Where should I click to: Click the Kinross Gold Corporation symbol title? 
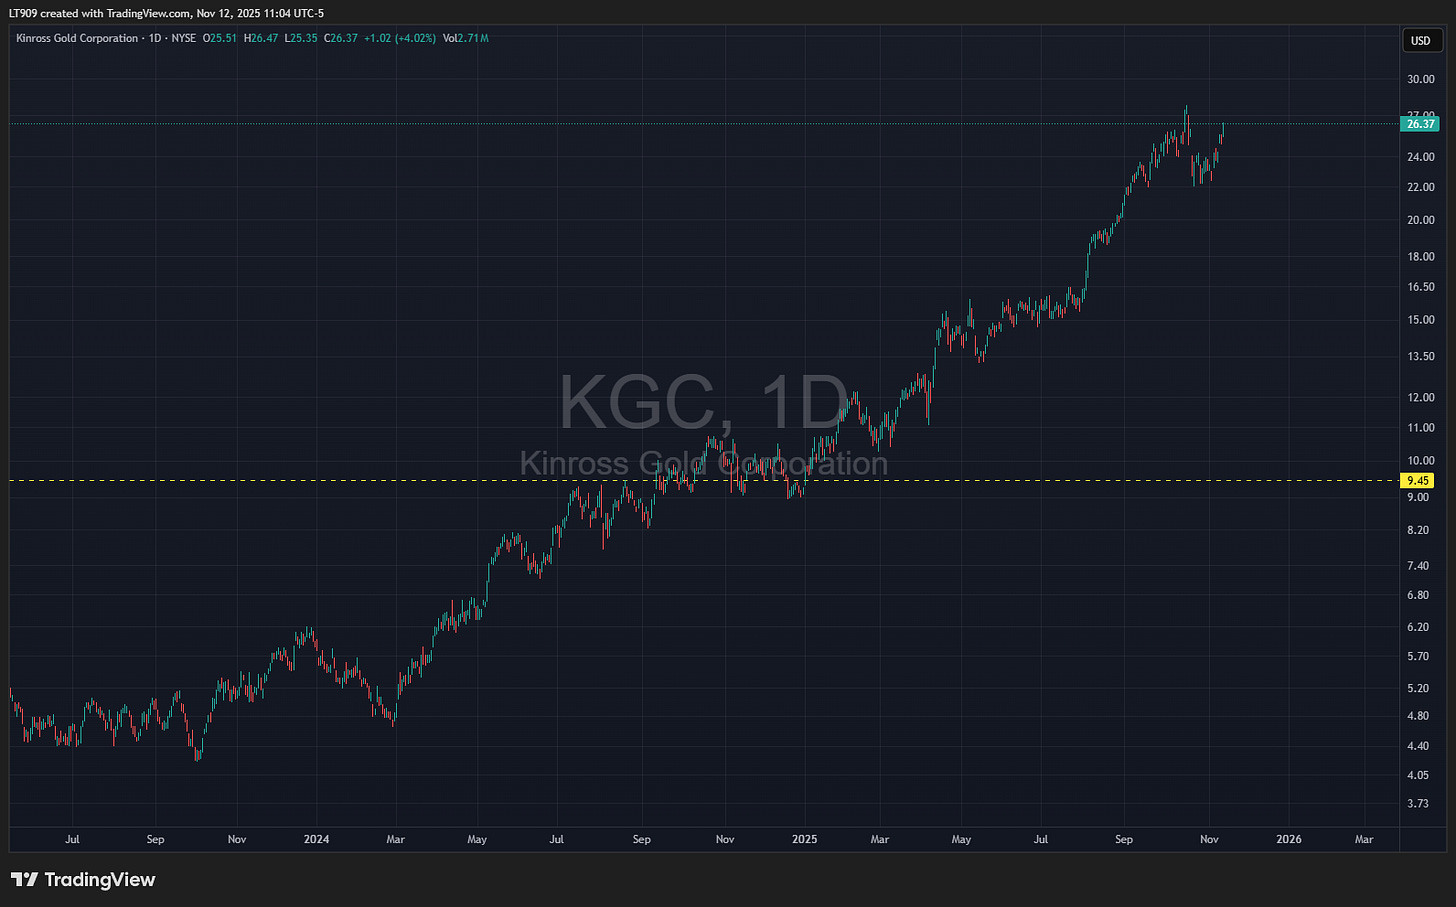pyautogui.click(x=77, y=38)
